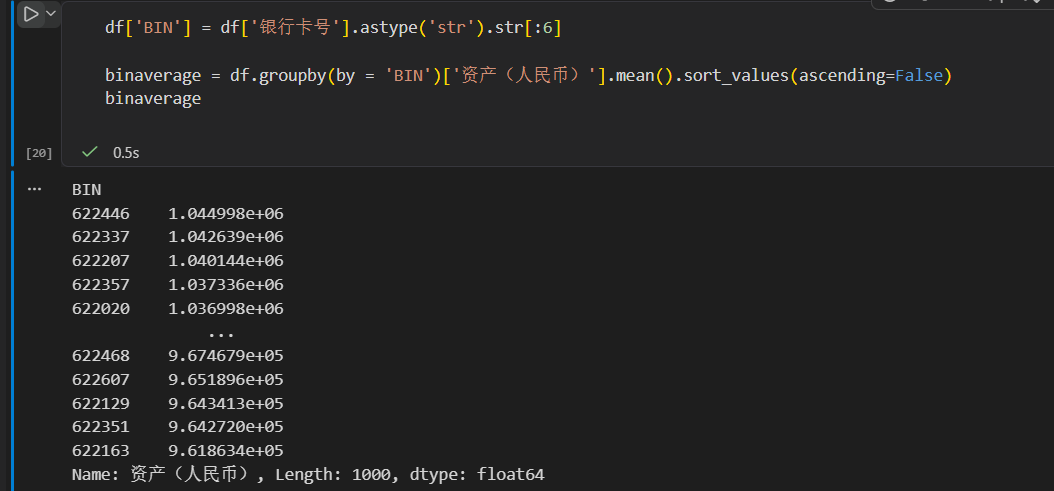This screenshot has width=1054, height=491.
Task: Select BIN value 622020 in output
Action: click(x=101, y=309)
